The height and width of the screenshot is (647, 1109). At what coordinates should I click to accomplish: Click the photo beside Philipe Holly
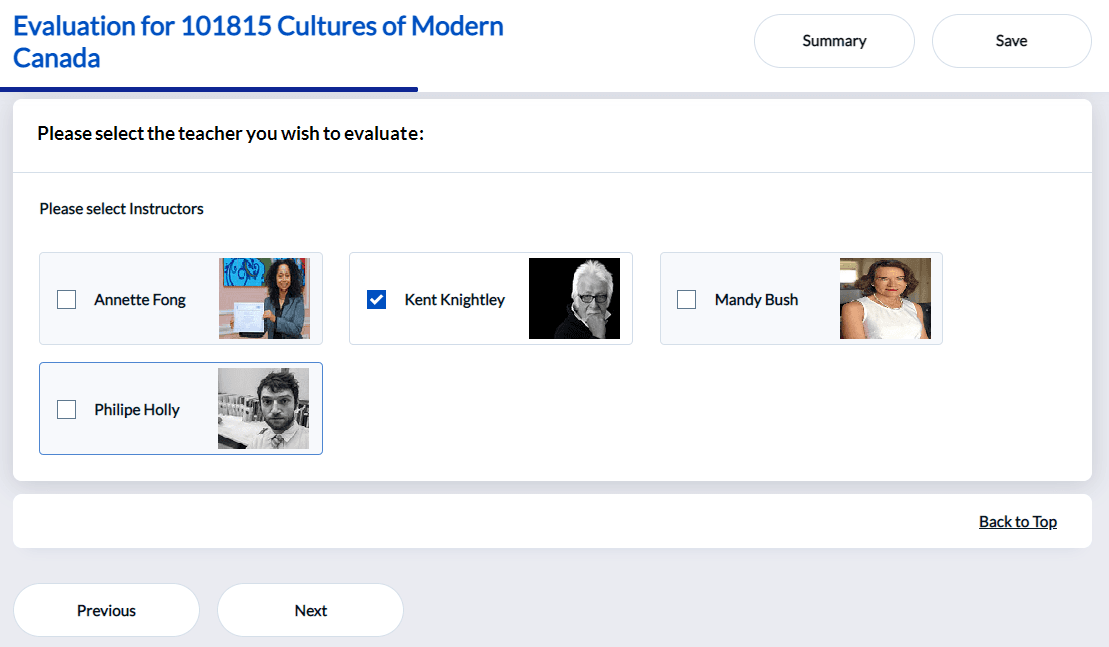(263, 409)
